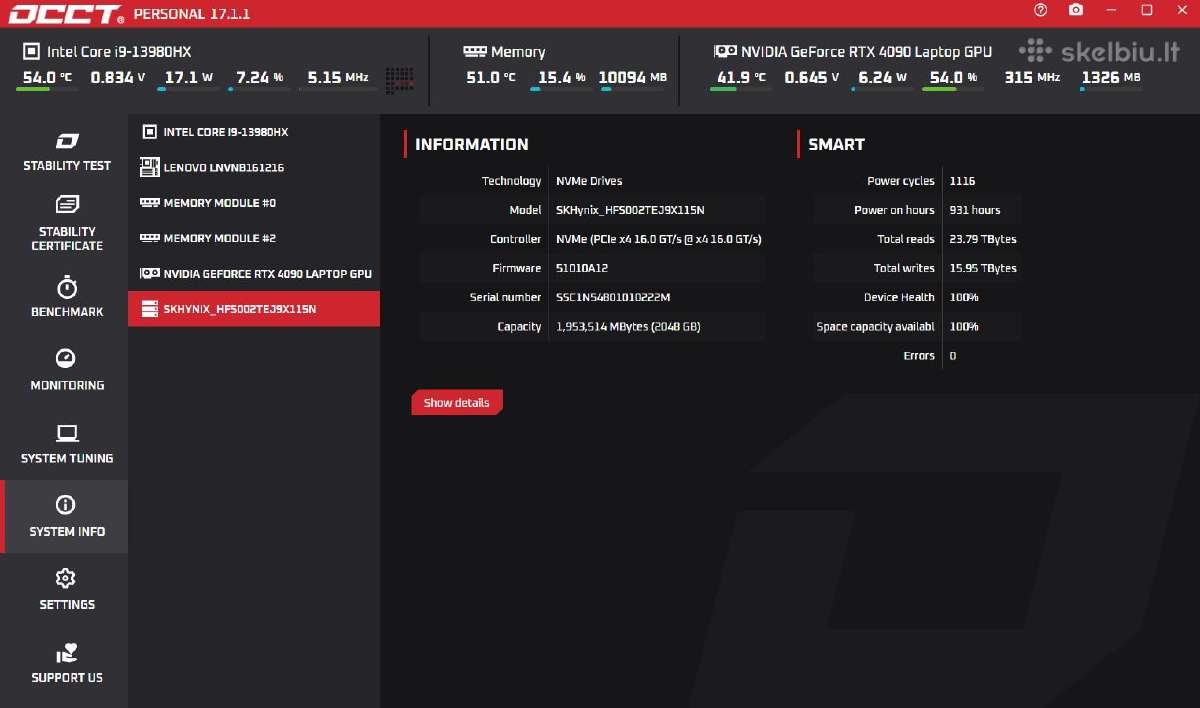This screenshot has width=1200, height=708.
Task: Open the help question mark icon
Action: point(1041,10)
